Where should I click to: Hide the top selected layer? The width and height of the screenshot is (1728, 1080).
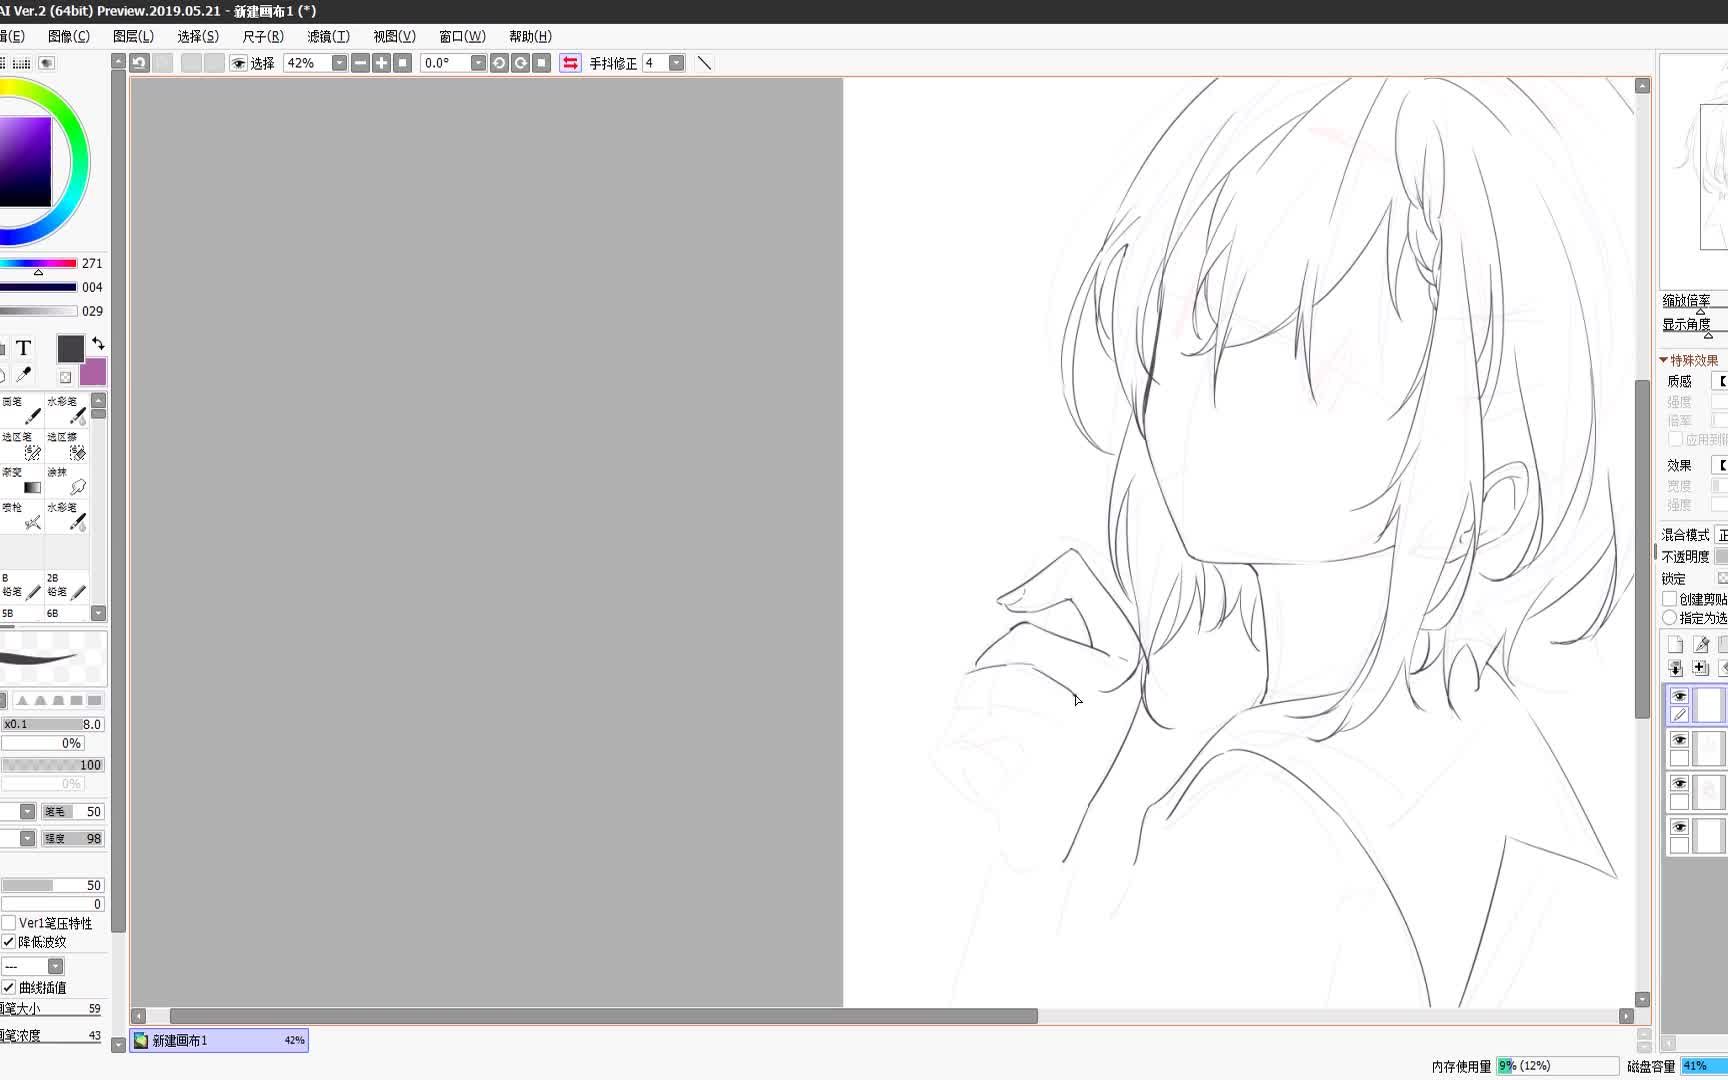tap(1679, 696)
